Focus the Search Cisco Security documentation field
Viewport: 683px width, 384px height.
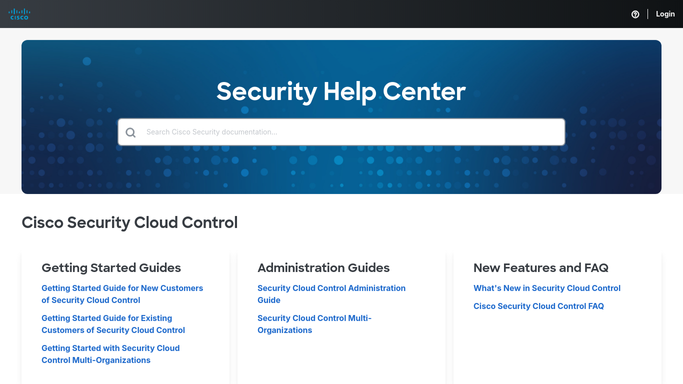point(341,132)
